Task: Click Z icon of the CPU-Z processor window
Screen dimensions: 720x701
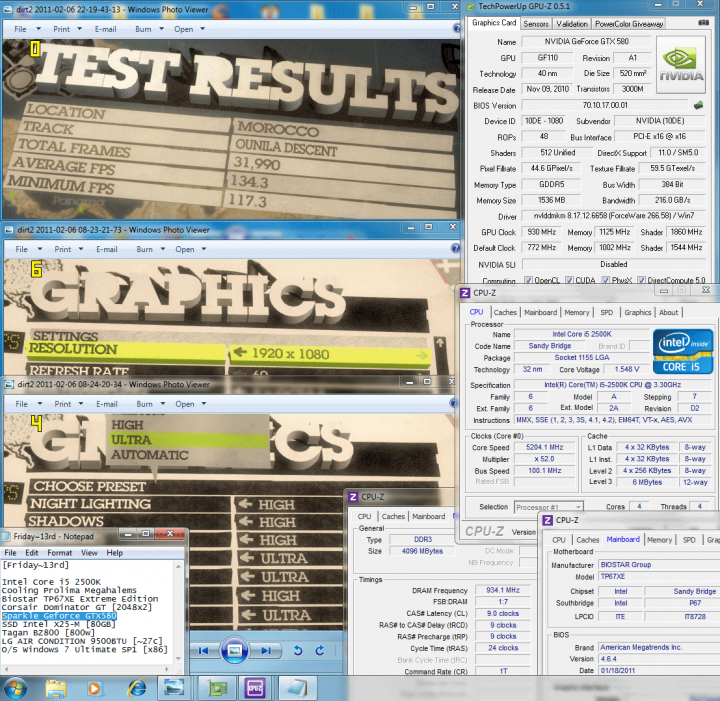Action: click(465, 293)
